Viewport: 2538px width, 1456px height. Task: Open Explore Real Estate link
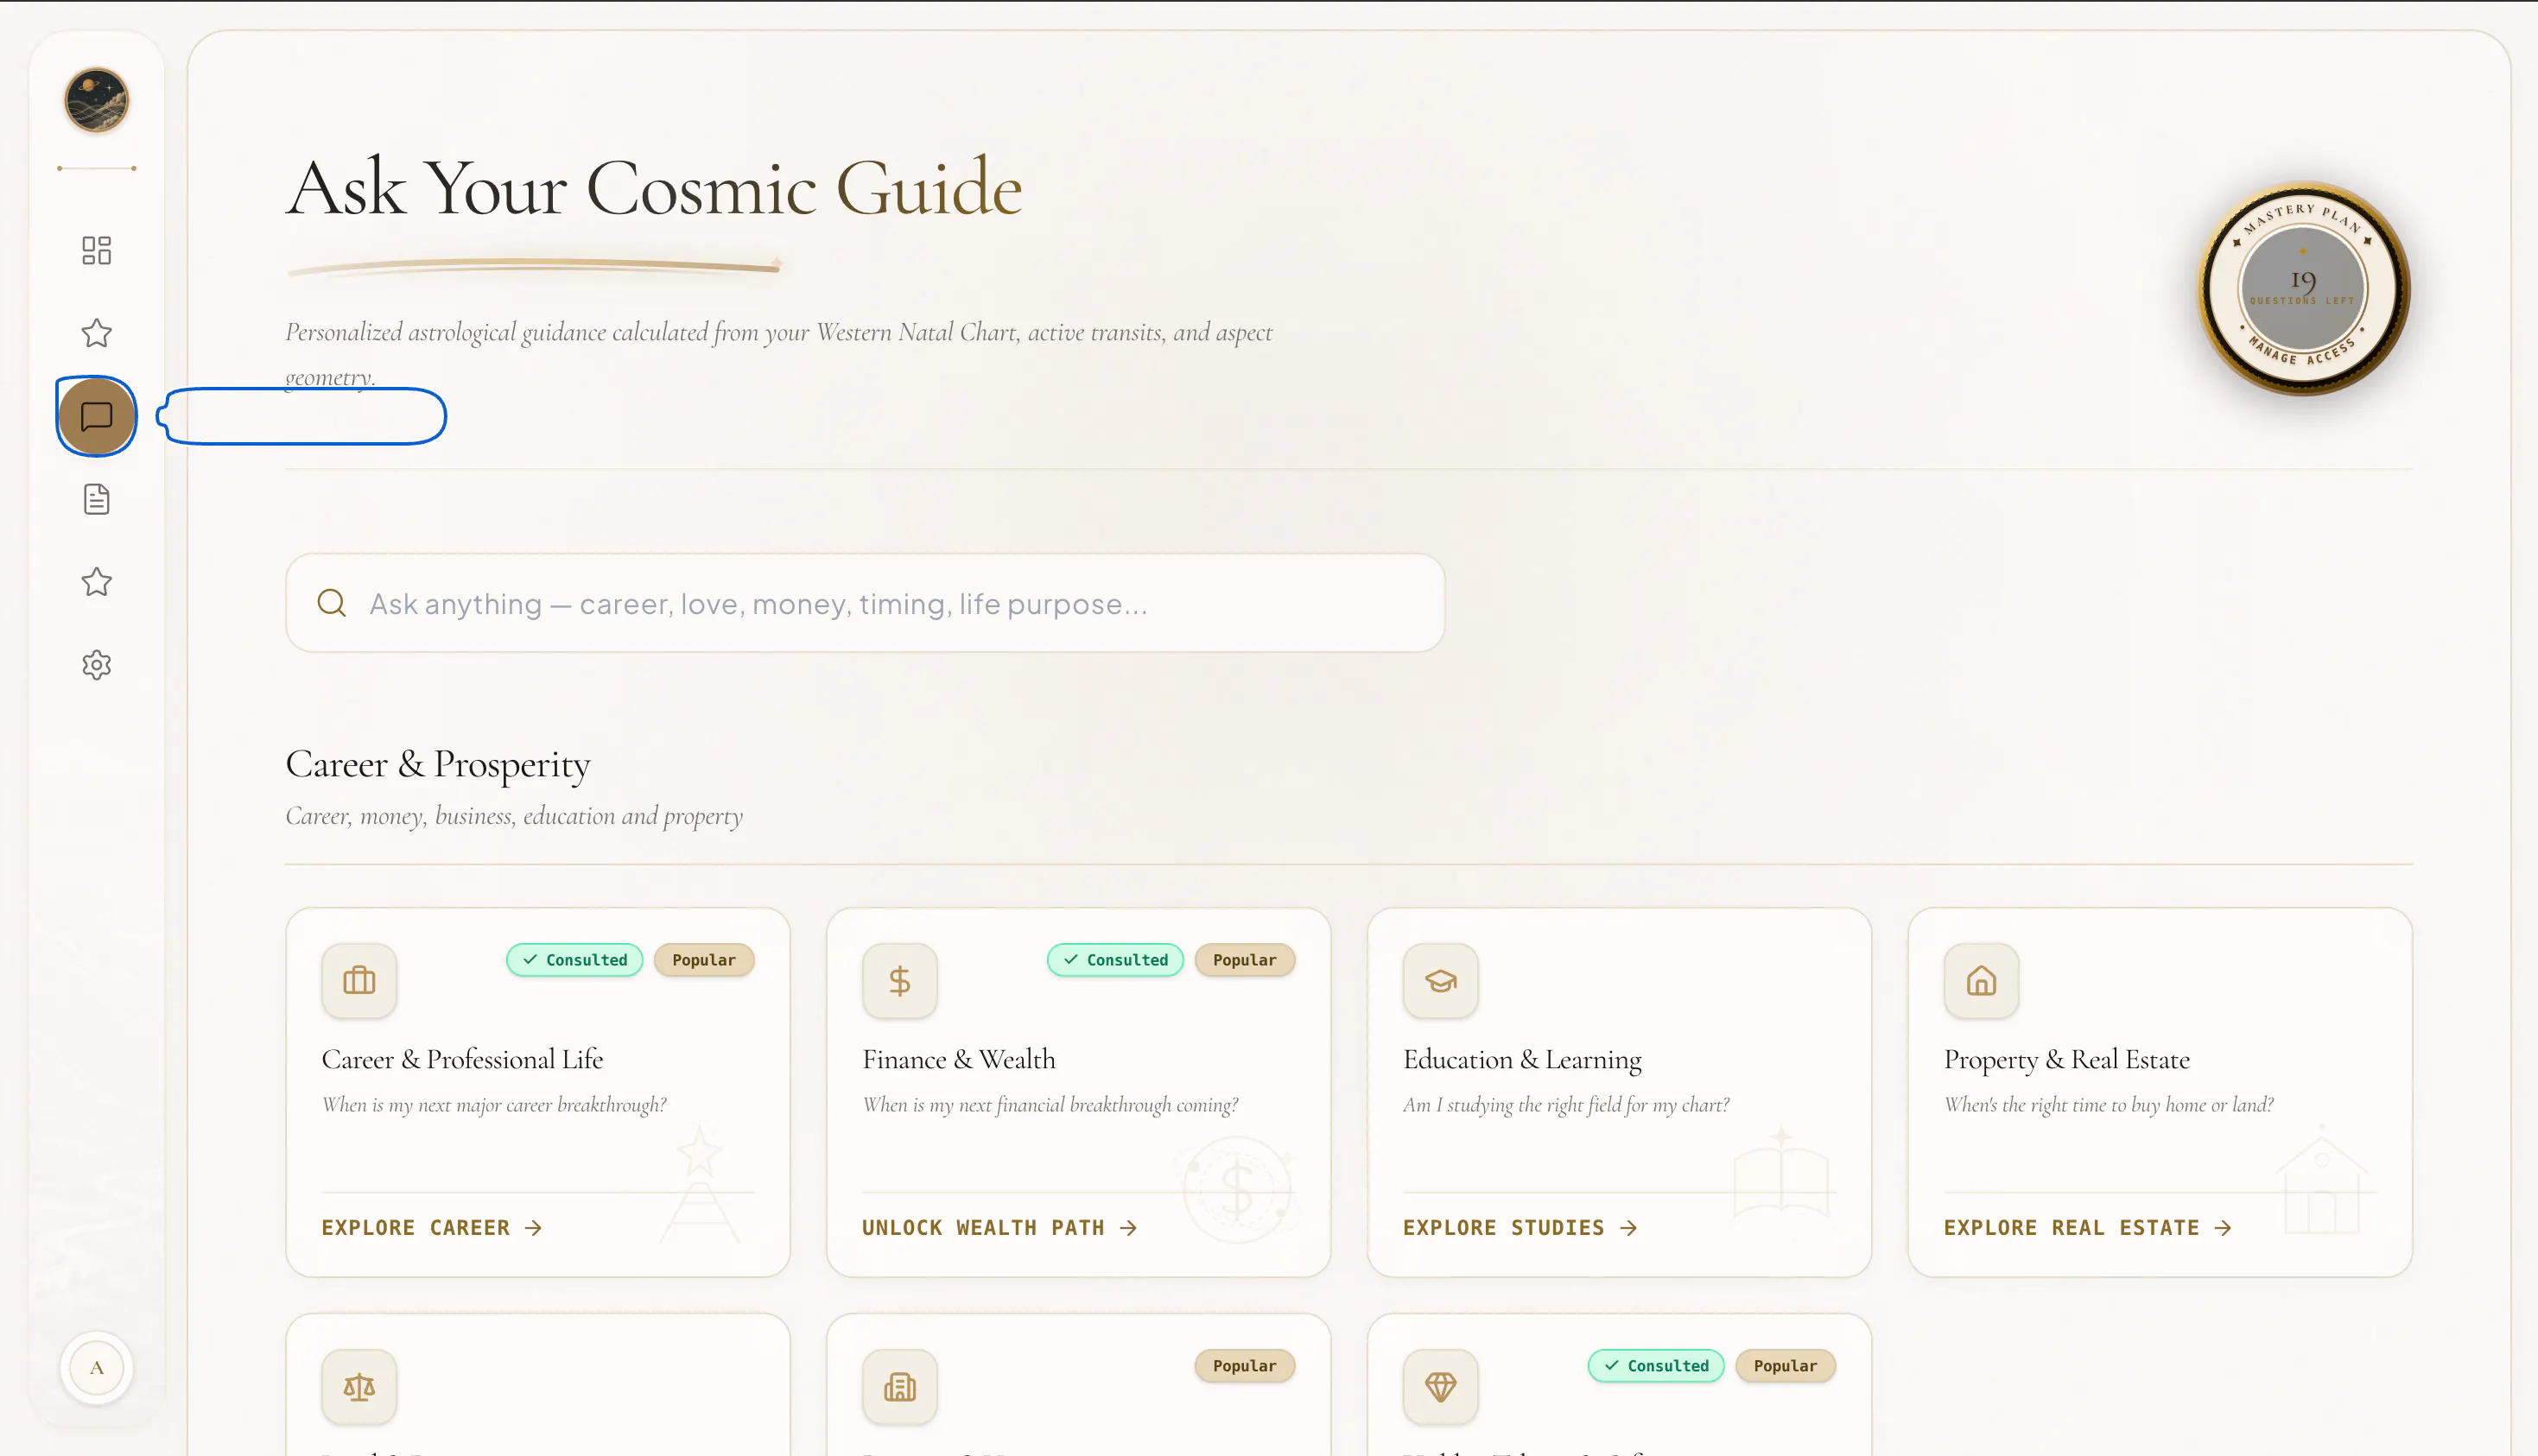pos(2088,1227)
